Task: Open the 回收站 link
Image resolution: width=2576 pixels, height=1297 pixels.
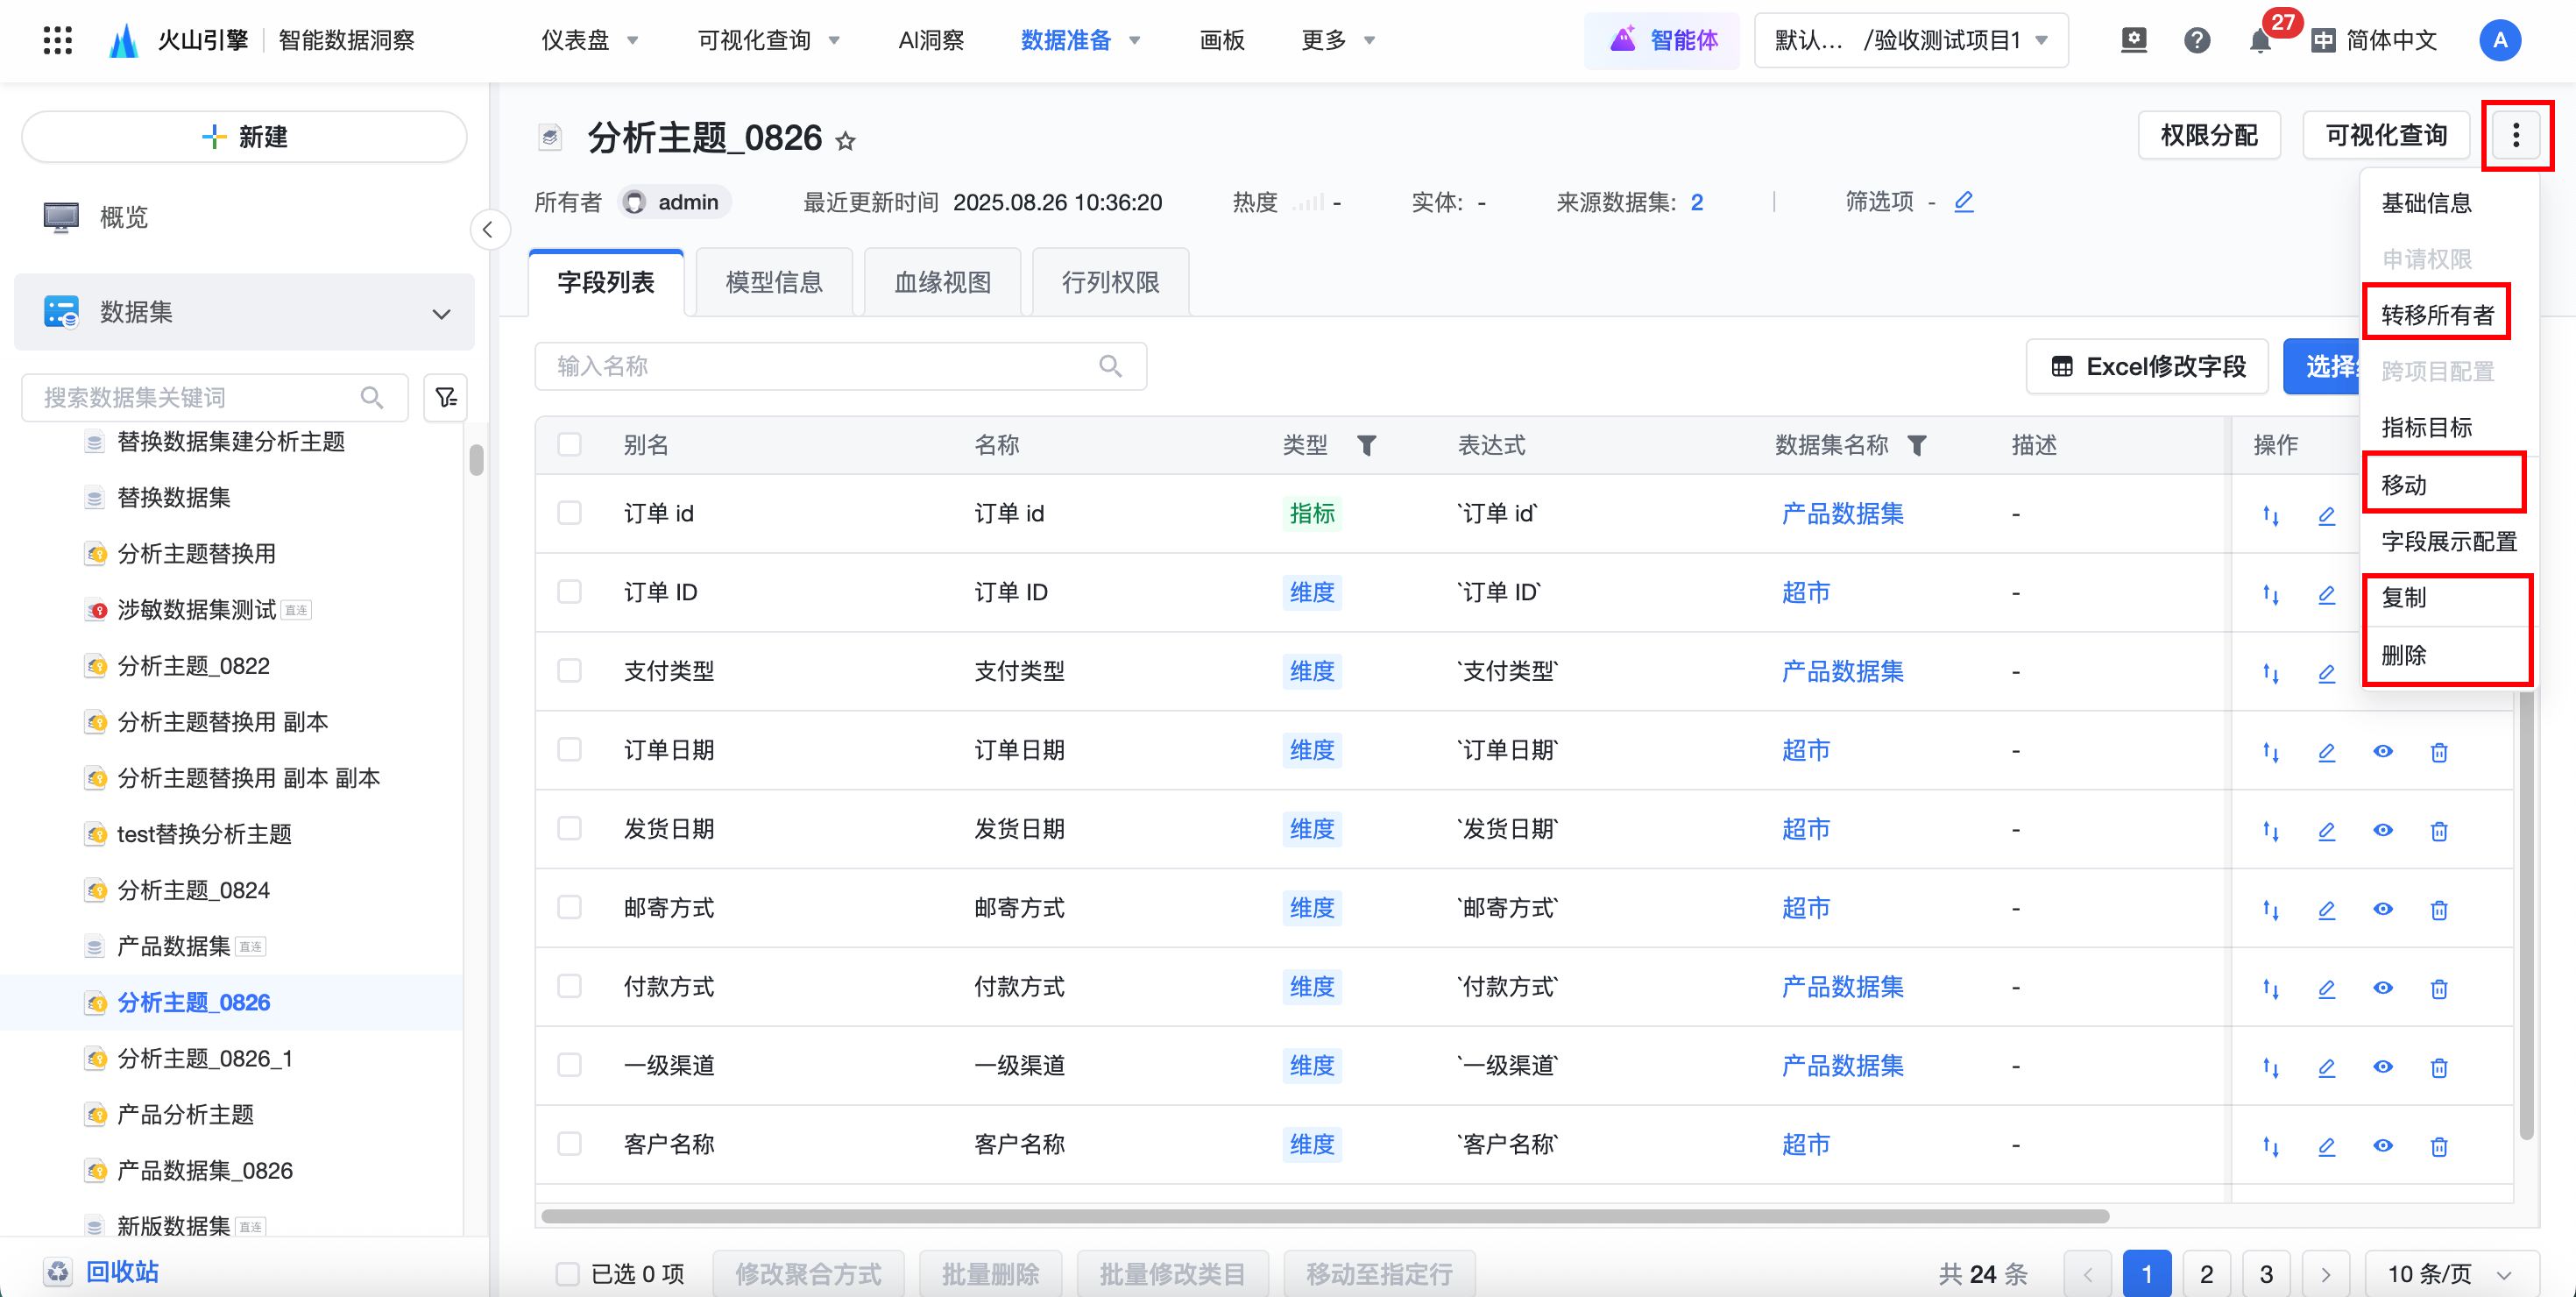Action: pyautogui.click(x=122, y=1272)
